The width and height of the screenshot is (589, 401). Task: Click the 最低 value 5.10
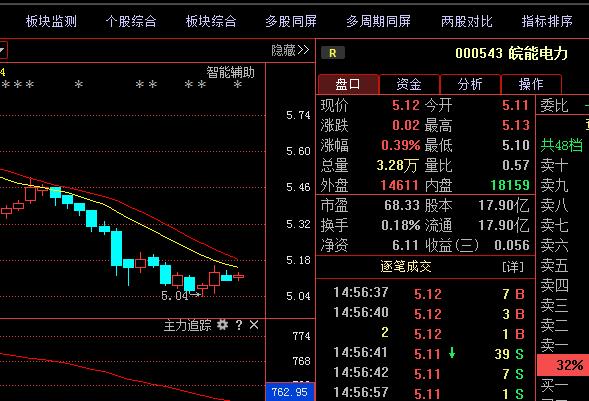click(515, 145)
